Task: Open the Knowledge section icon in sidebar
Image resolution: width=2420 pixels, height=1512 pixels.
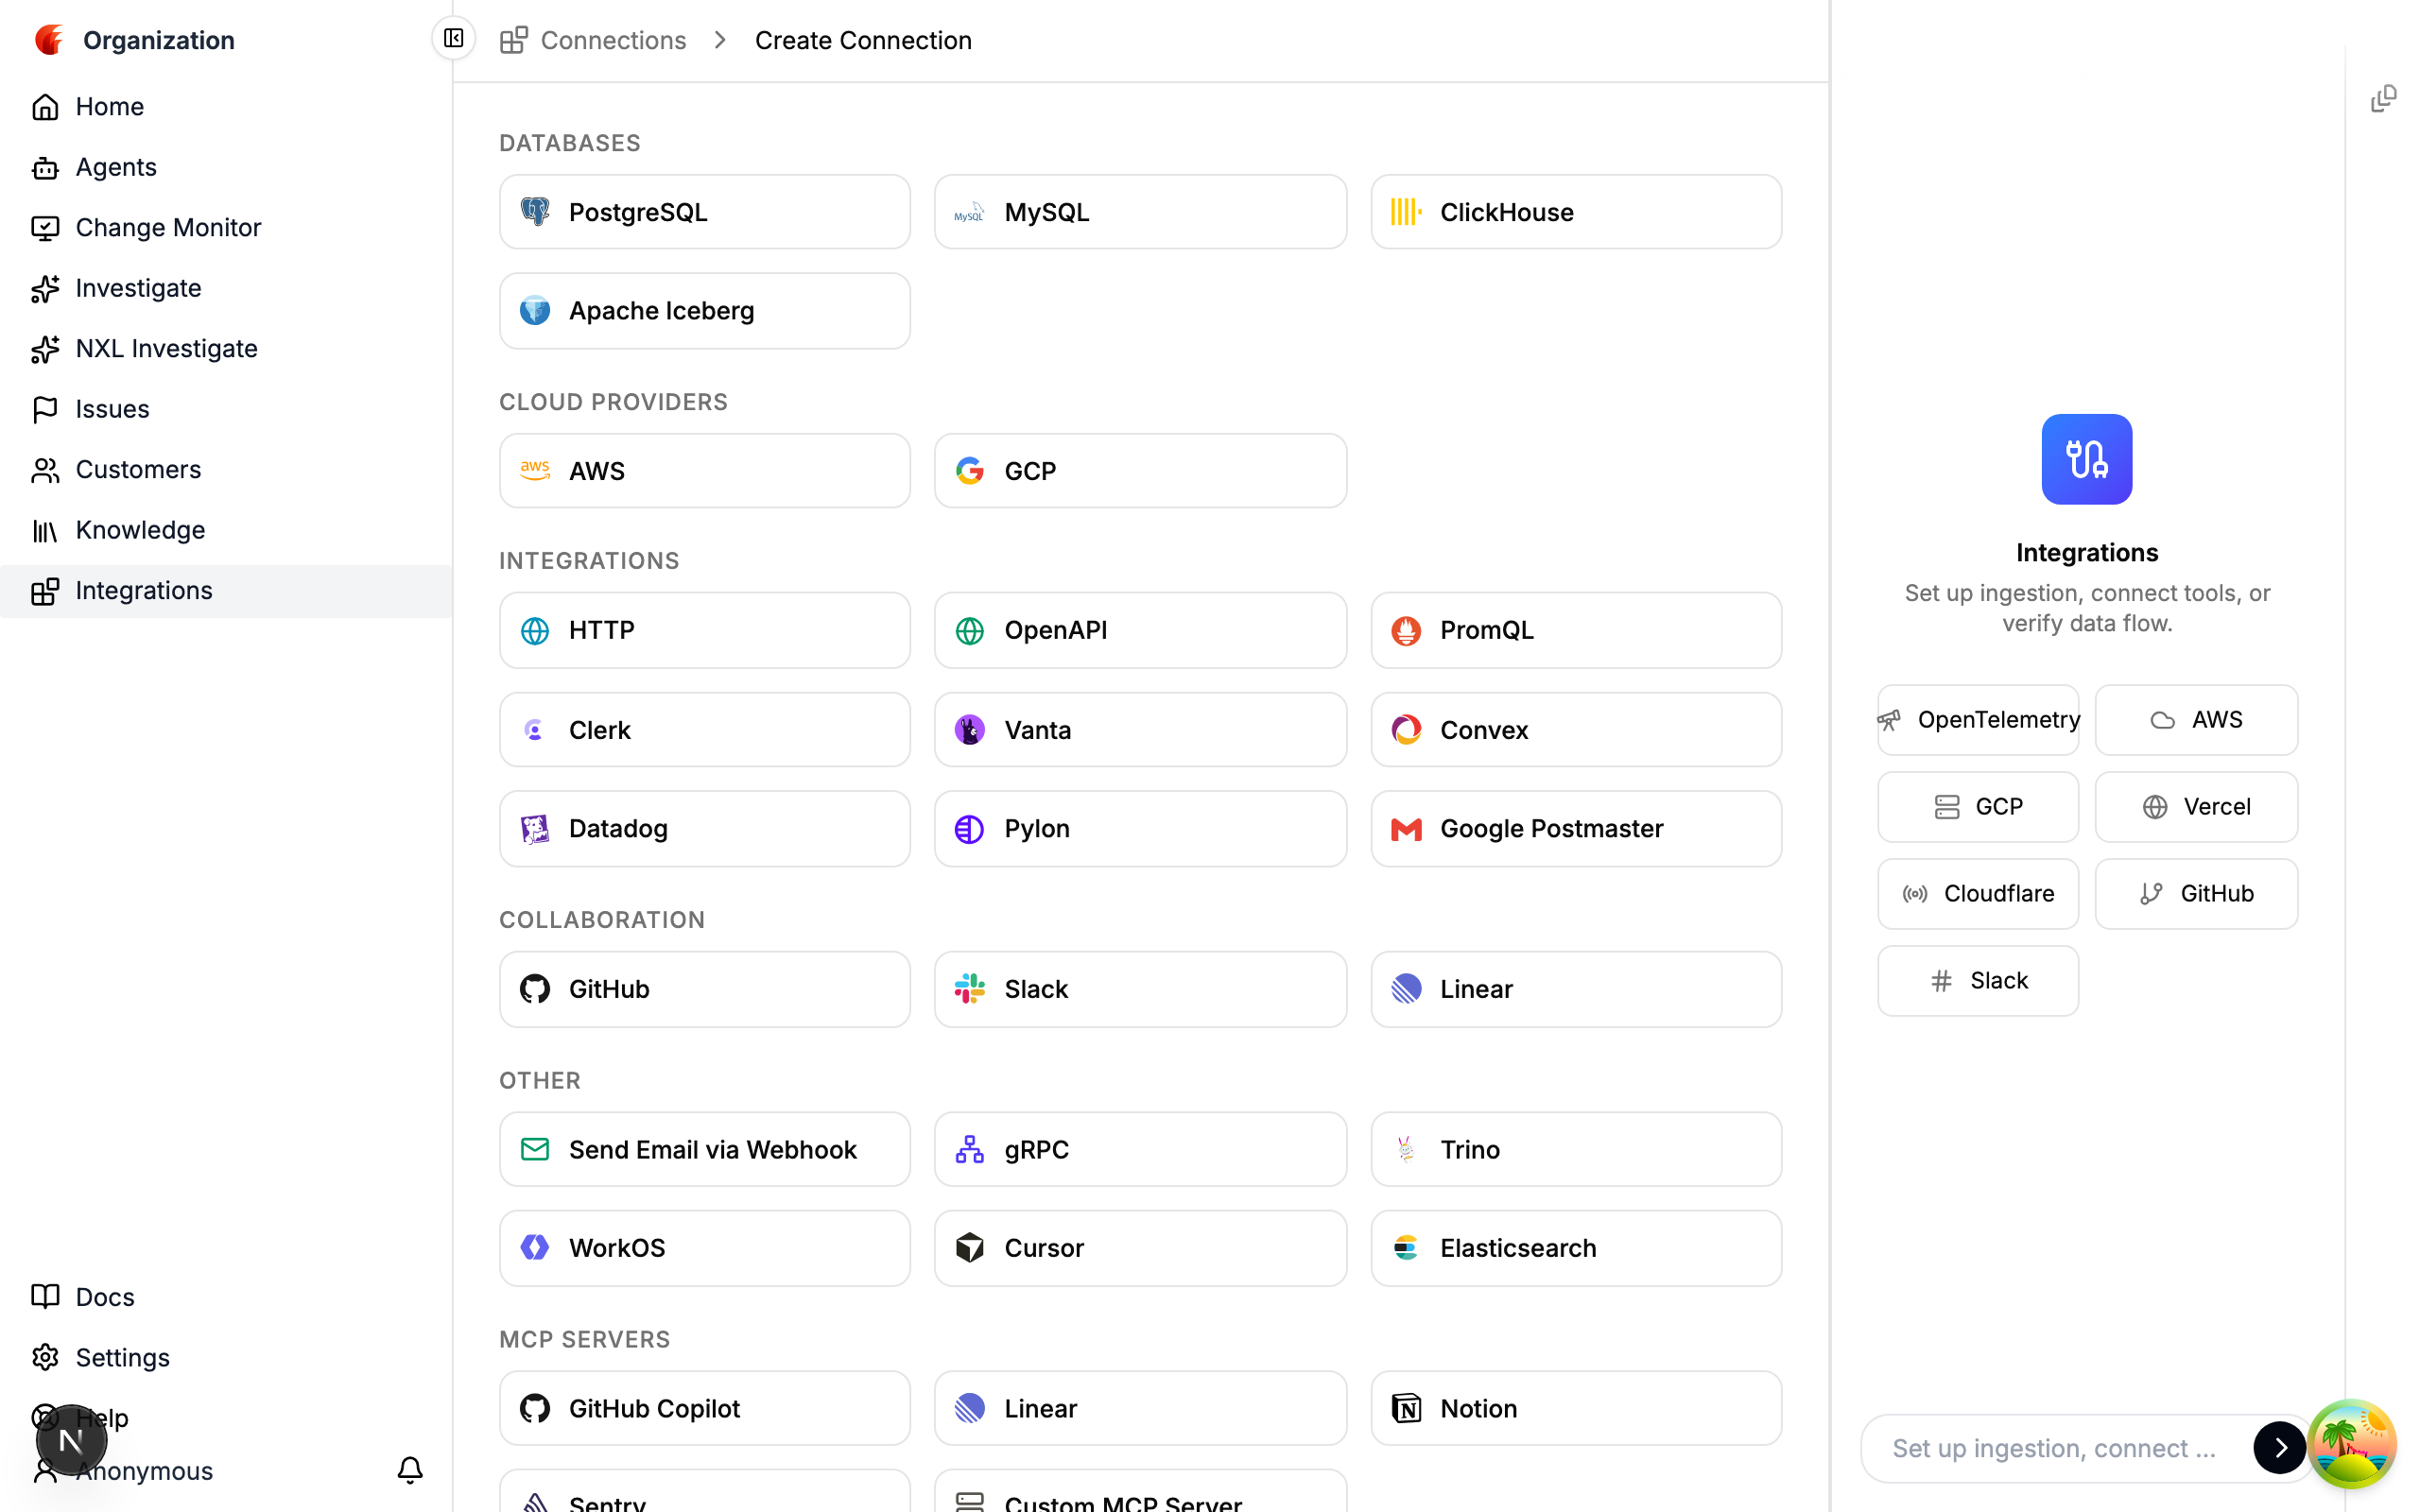Action: click(x=46, y=530)
